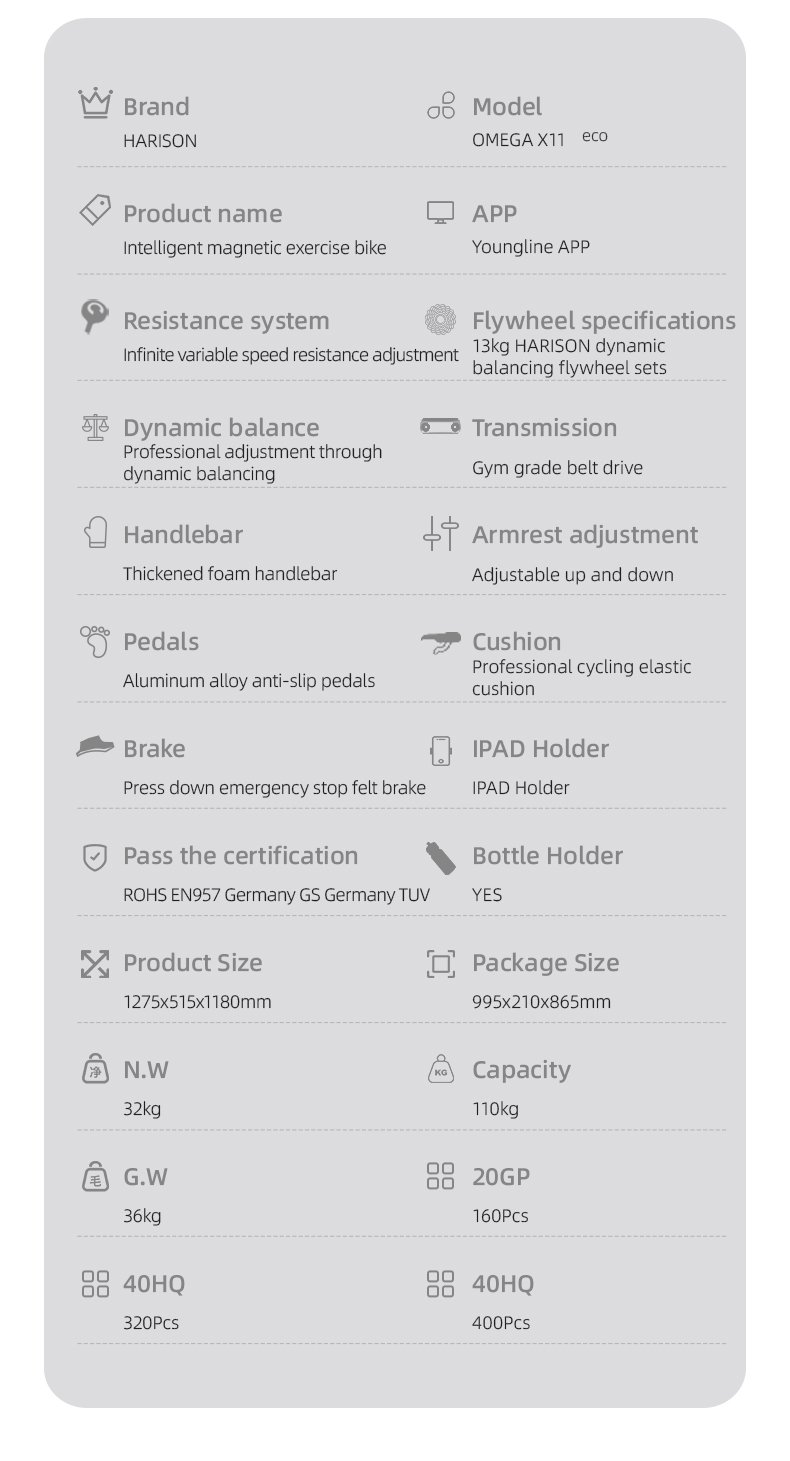Viewport: 790px width, 1461px height.
Task: Click the monitor icon next to APP
Action: pyautogui.click(x=440, y=212)
